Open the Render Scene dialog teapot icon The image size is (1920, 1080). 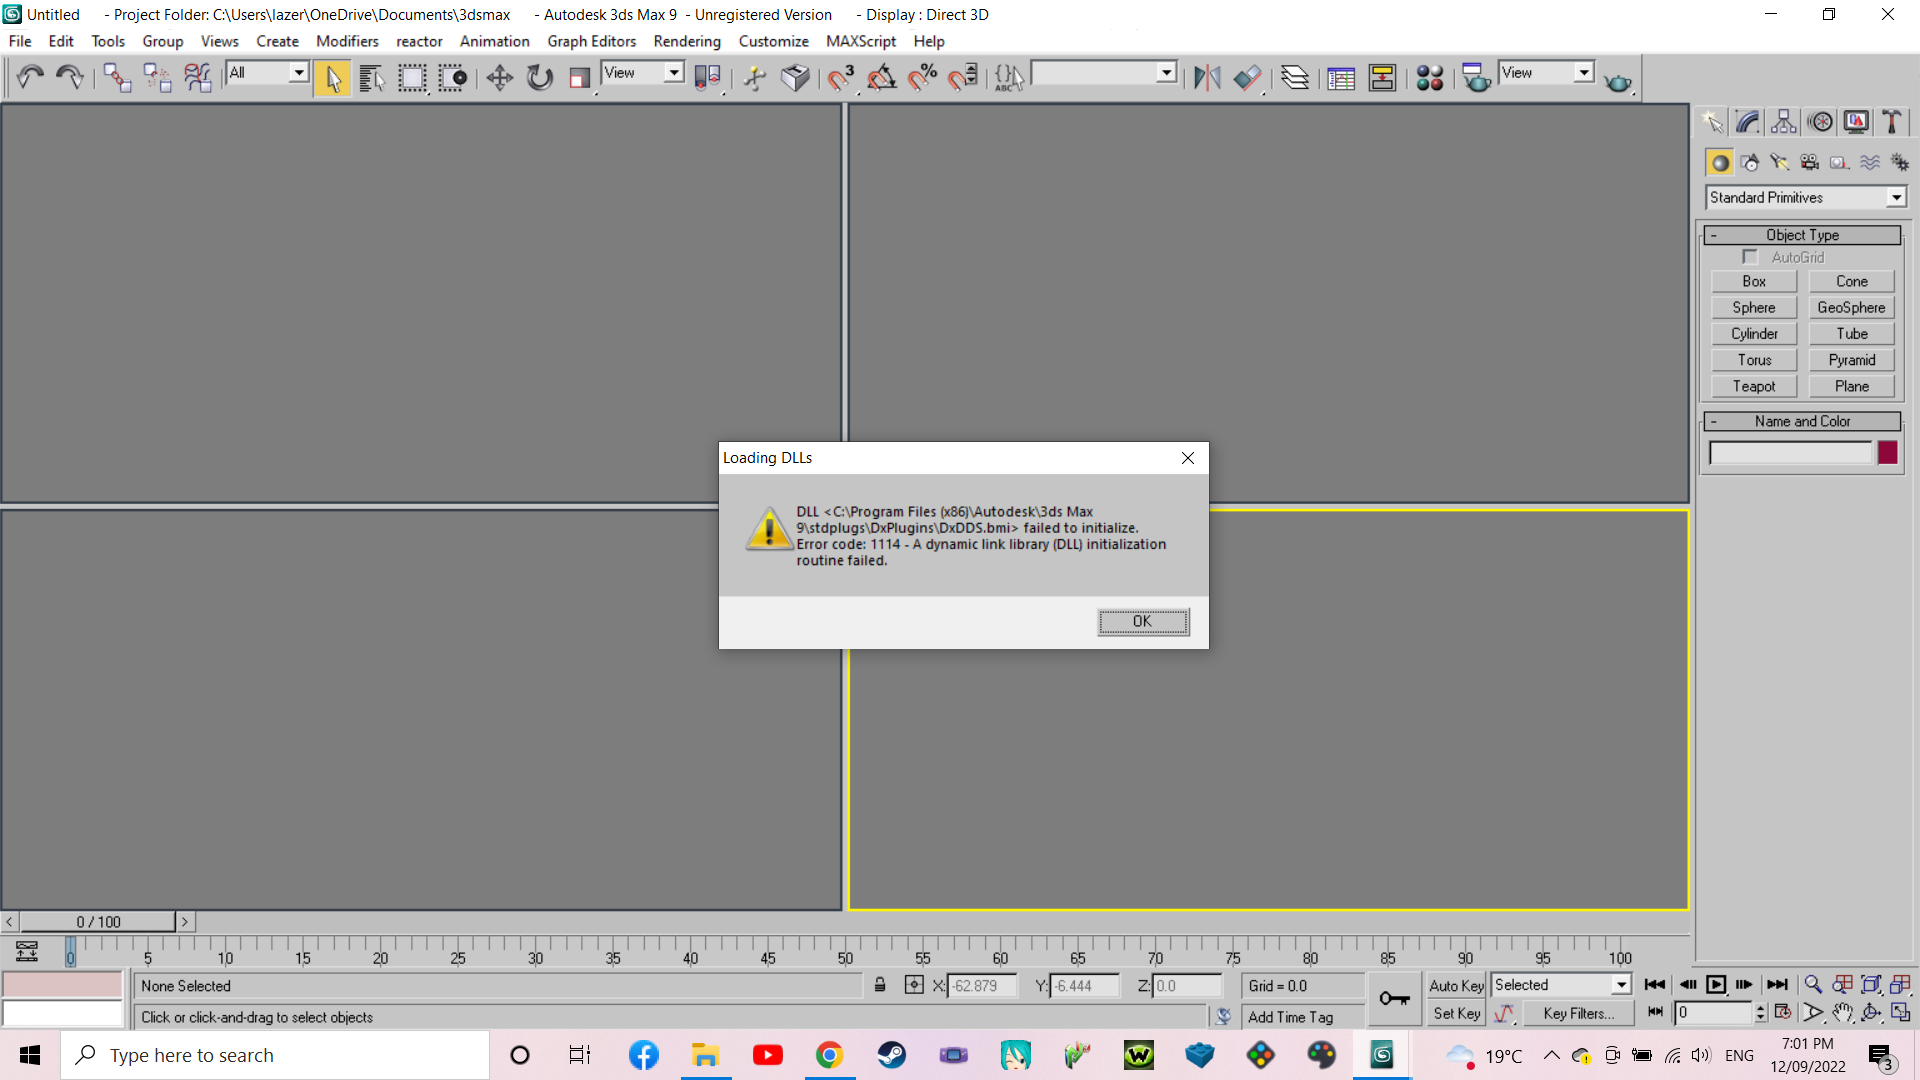point(1476,77)
